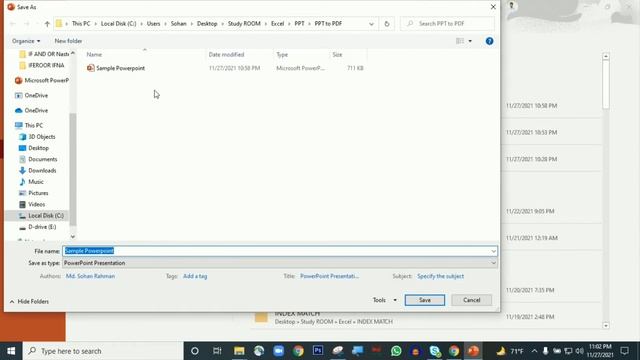Open the Tools dropdown

(x=384, y=300)
